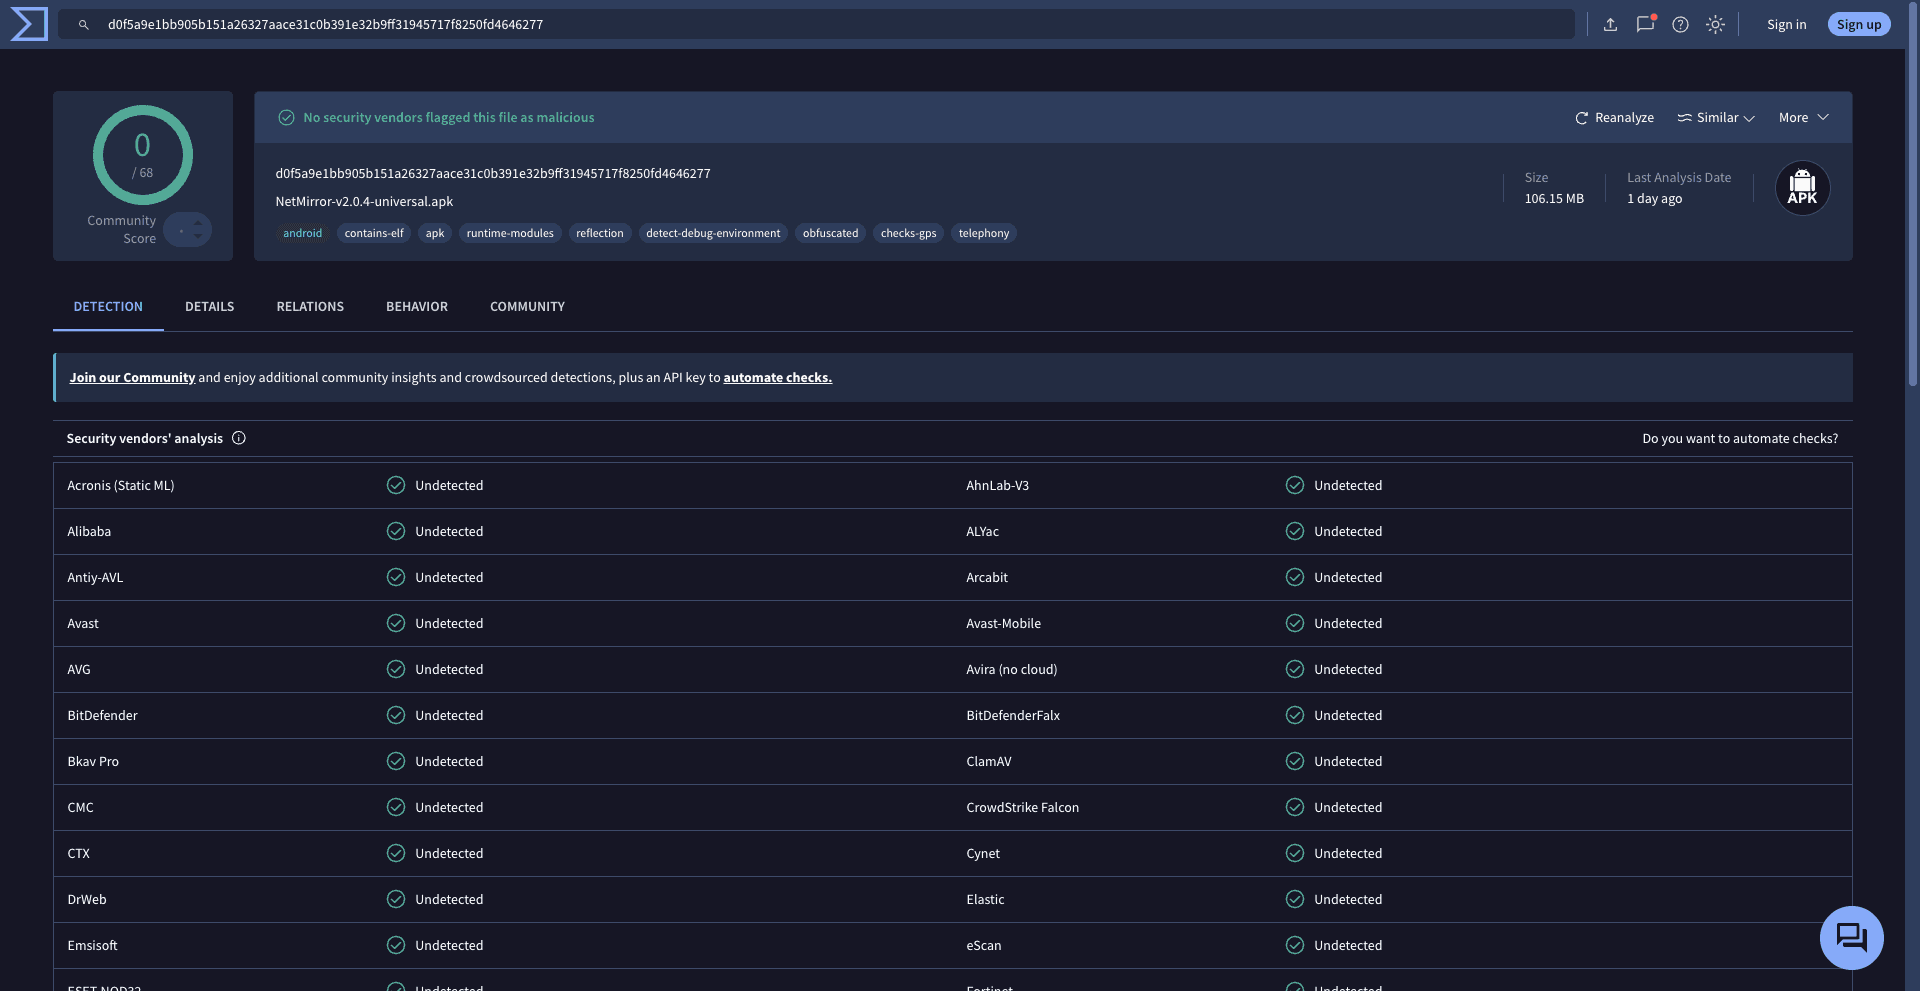Click the Cynet vendor name
The image size is (1920, 991).
point(983,854)
